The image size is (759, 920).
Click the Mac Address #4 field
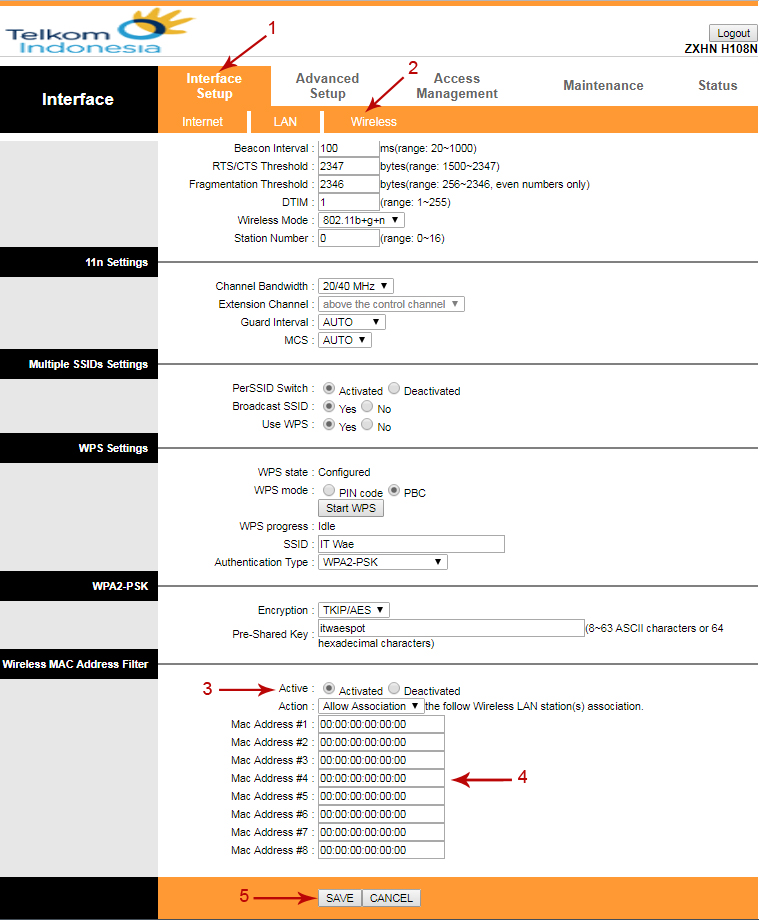381,778
